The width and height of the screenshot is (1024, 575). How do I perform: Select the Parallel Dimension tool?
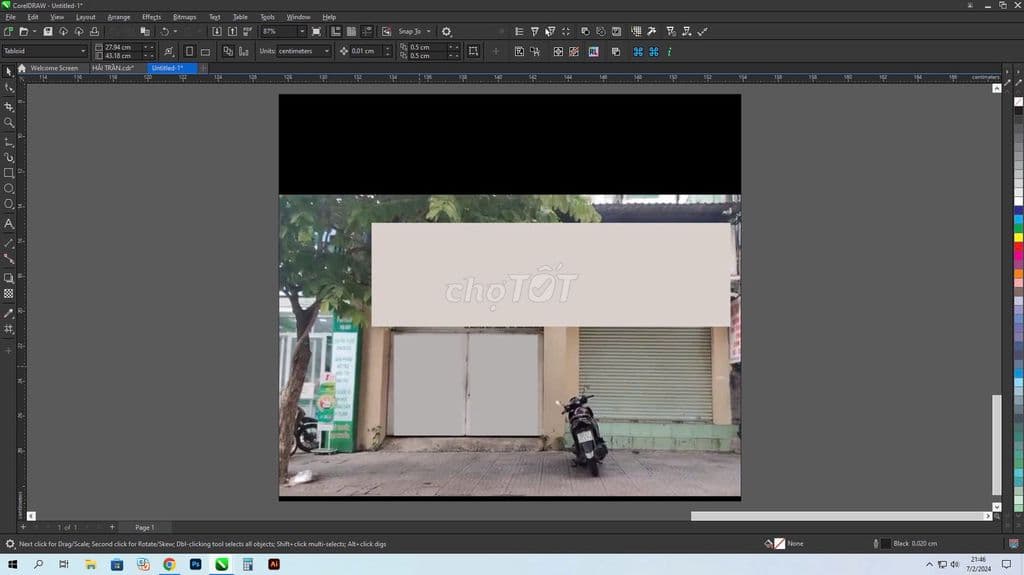point(8,243)
